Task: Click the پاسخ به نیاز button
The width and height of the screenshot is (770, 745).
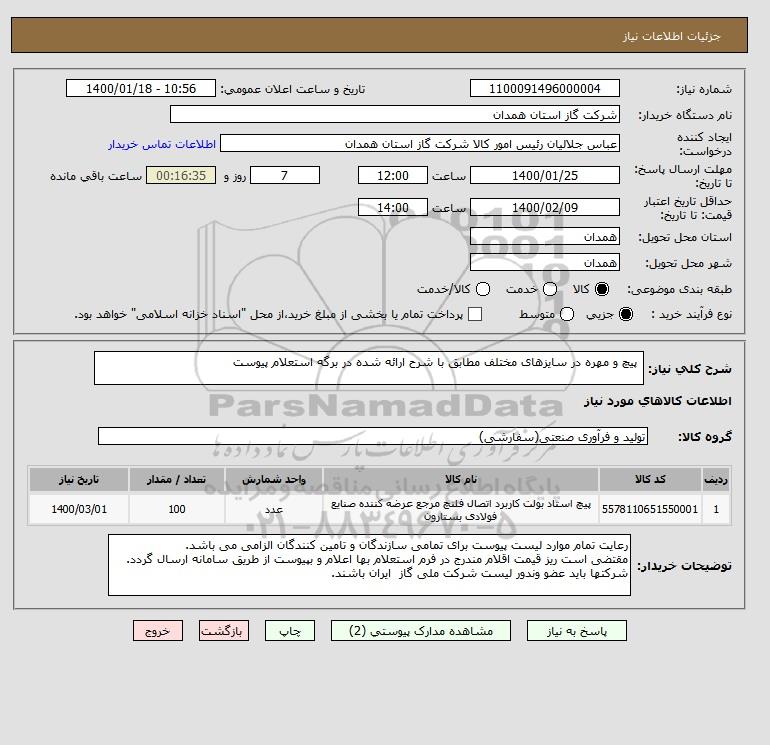Action: 577,631
